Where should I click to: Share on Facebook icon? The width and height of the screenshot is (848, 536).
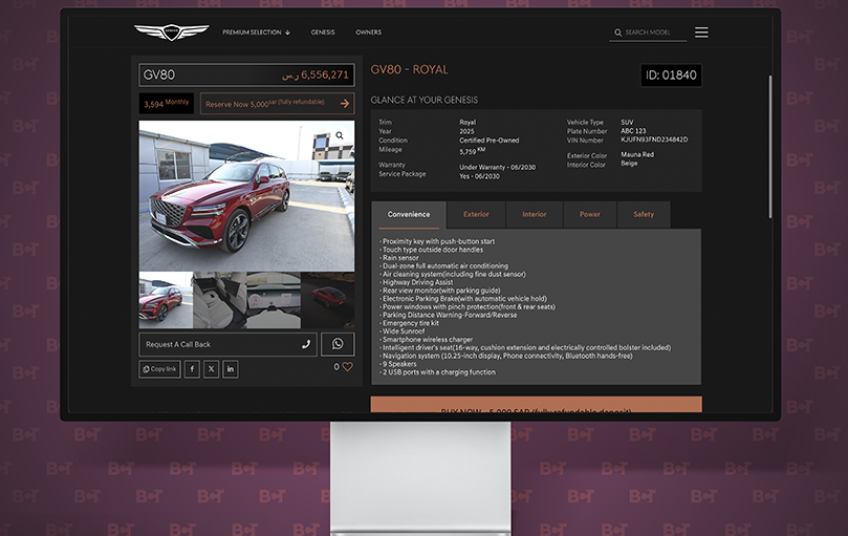(192, 369)
